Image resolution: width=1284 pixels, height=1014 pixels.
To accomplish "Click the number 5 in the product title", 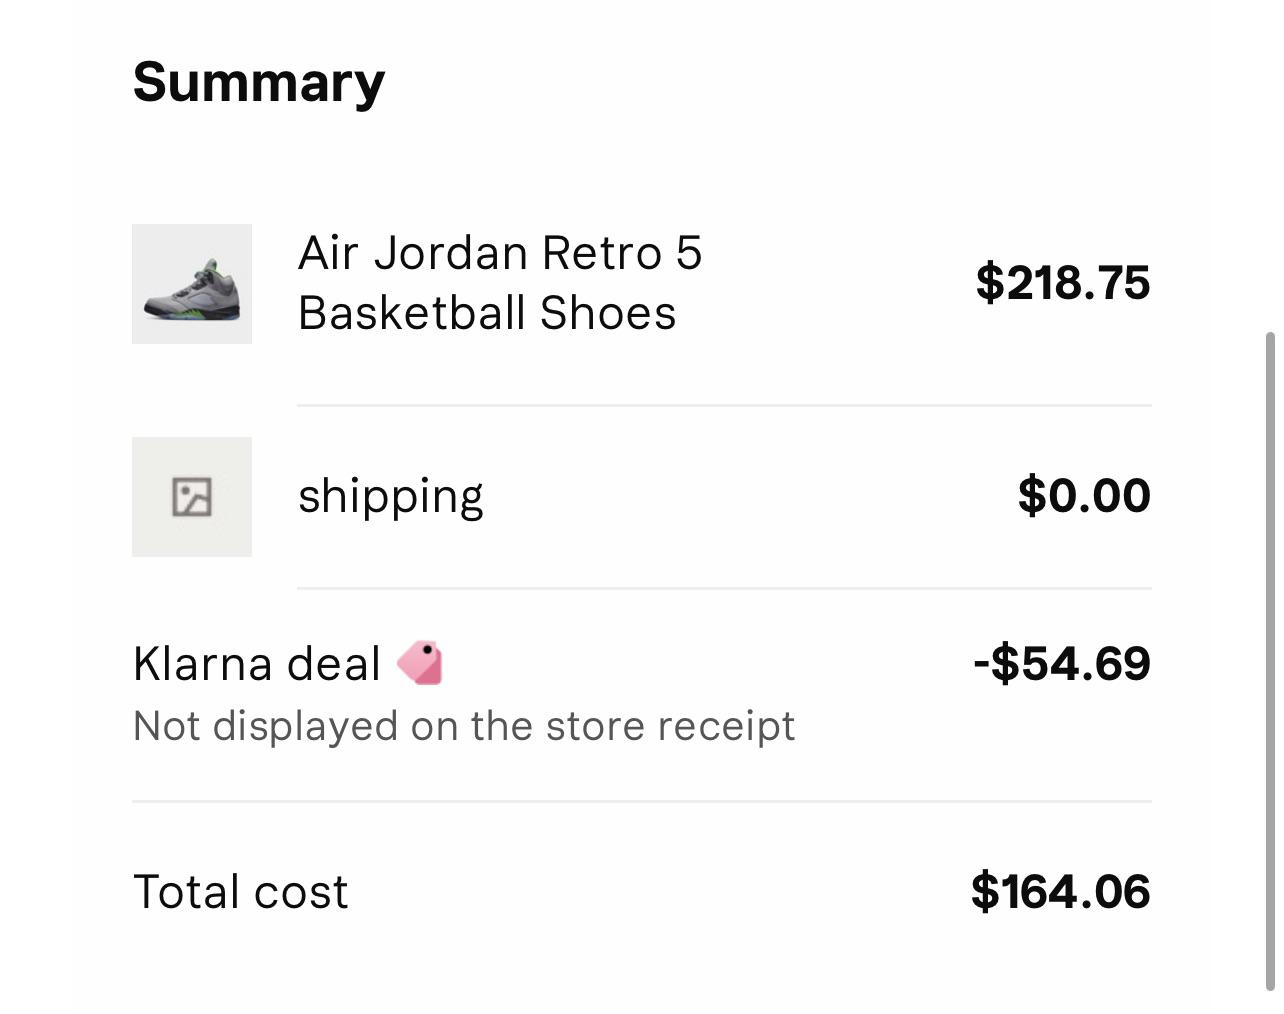I will pos(689,253).
